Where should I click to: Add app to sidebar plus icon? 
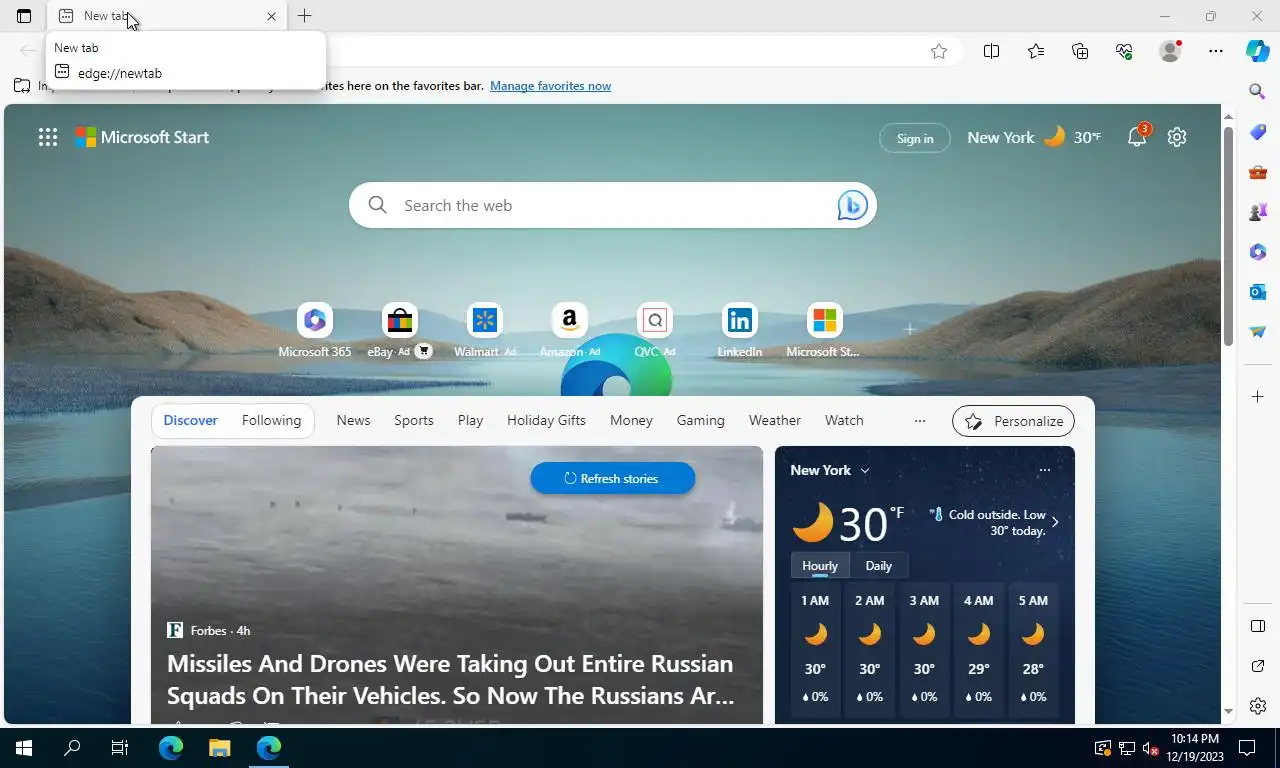coord(1258,397)
